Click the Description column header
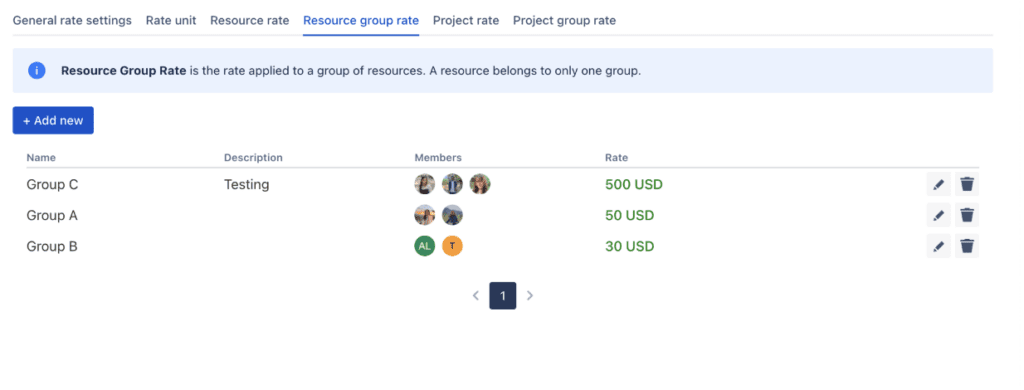 tap(253, 157)
